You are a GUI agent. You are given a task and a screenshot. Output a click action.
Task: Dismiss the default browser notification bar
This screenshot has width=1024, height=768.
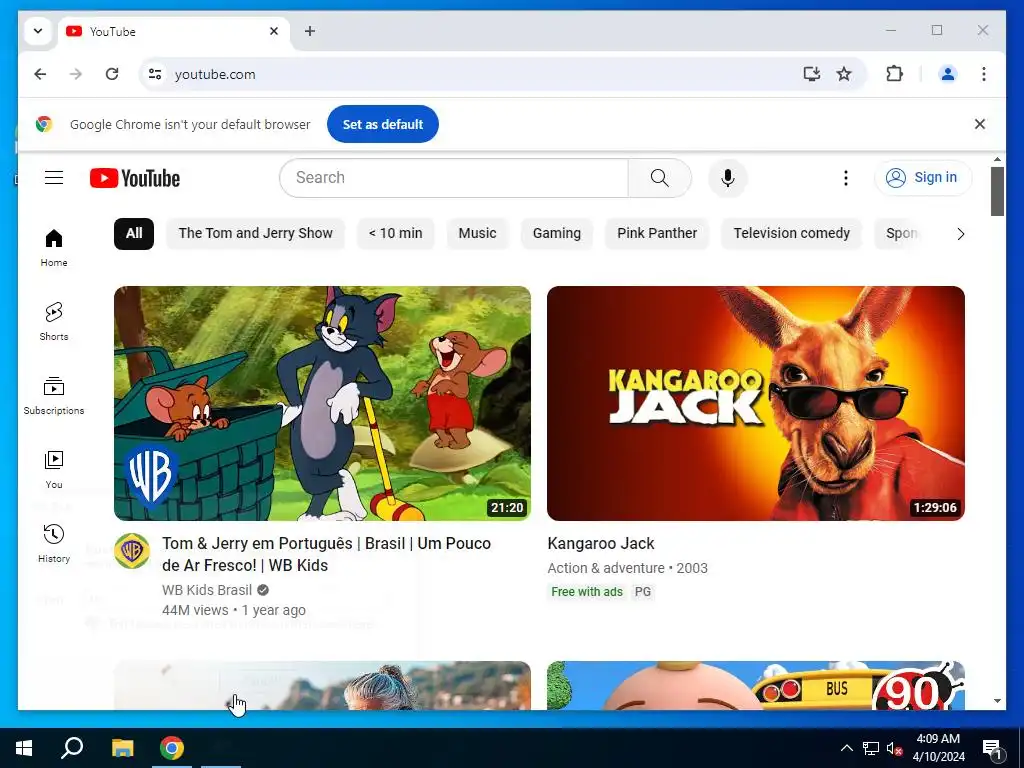pyautogui.click(x=980, y=124)
